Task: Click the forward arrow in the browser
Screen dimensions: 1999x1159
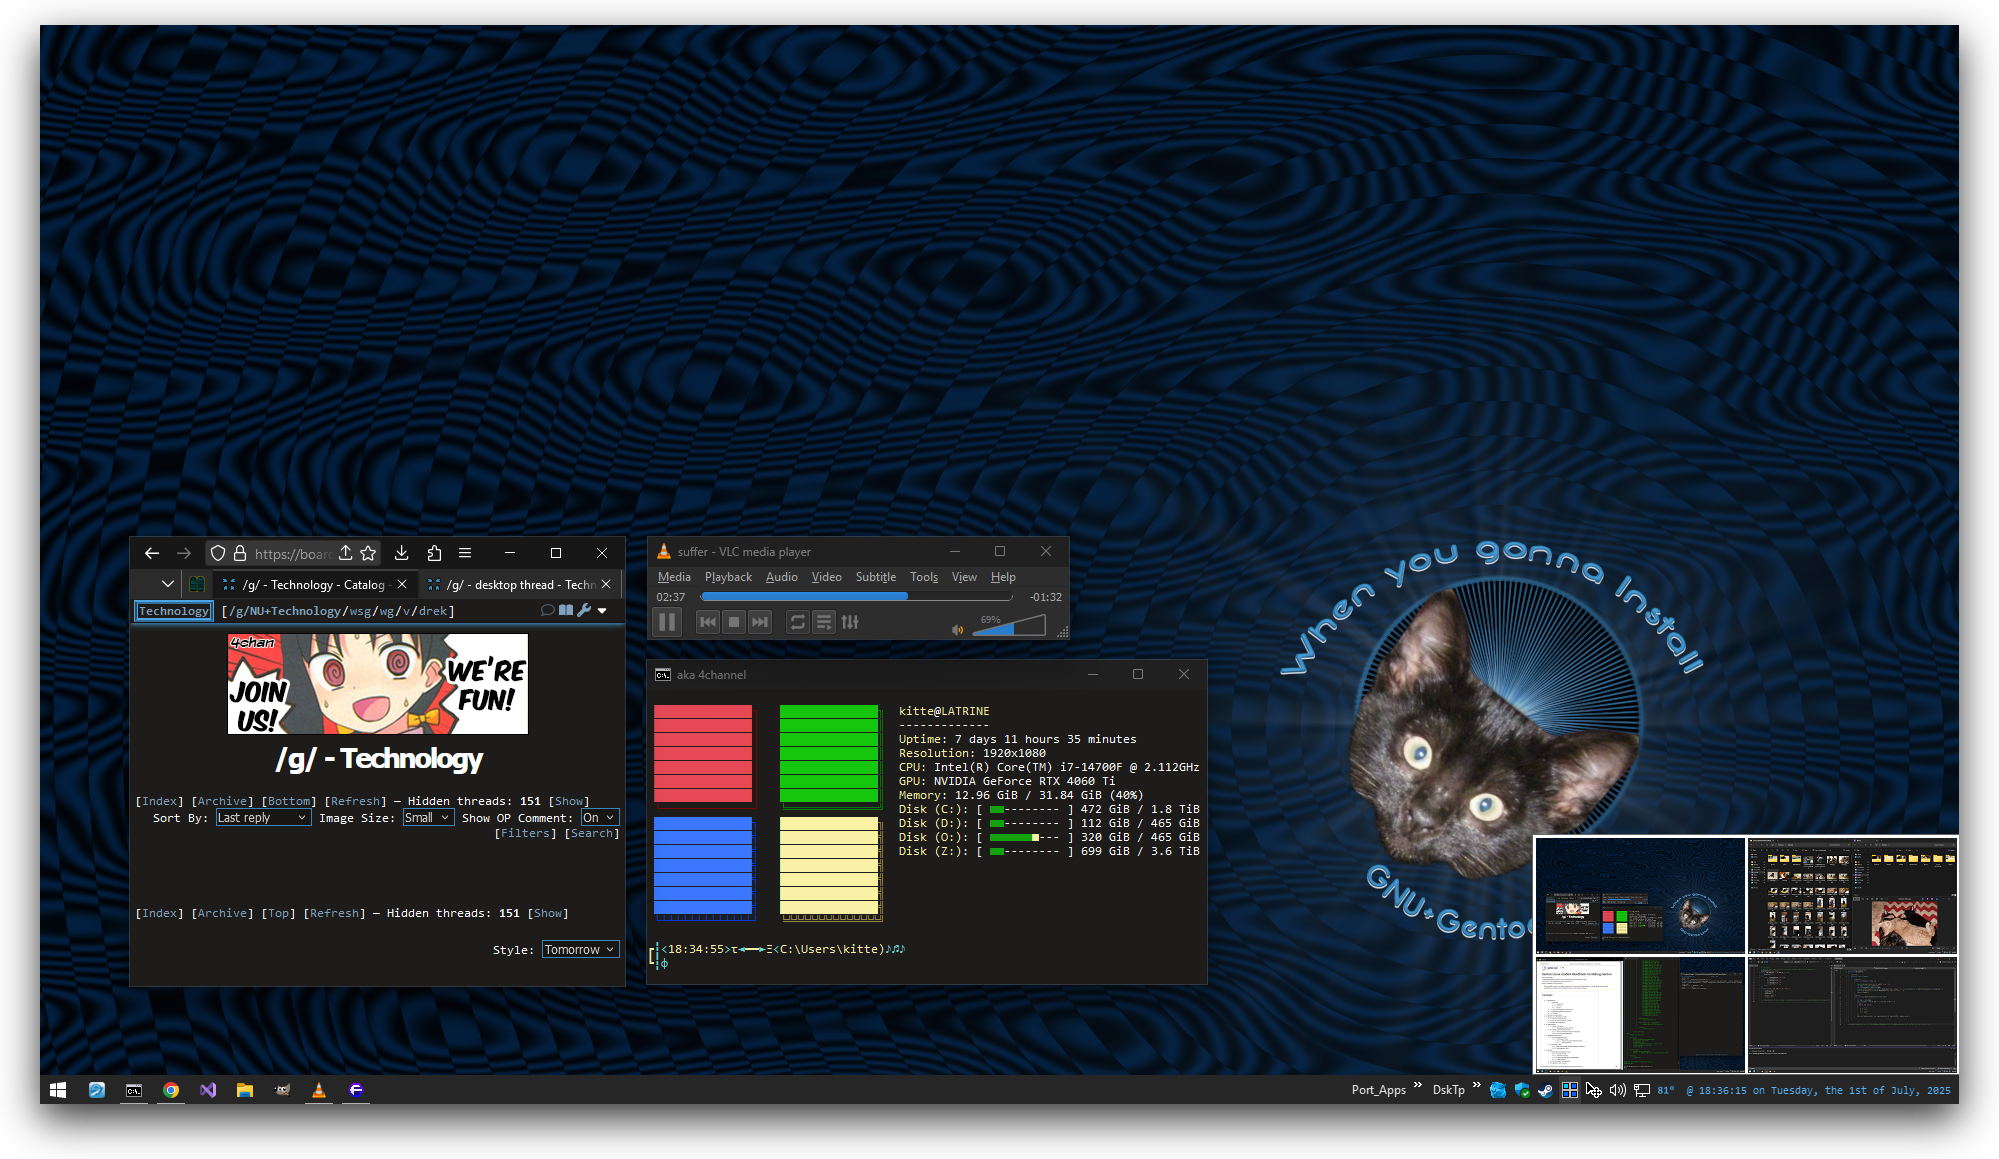Action: pos(184,553)
